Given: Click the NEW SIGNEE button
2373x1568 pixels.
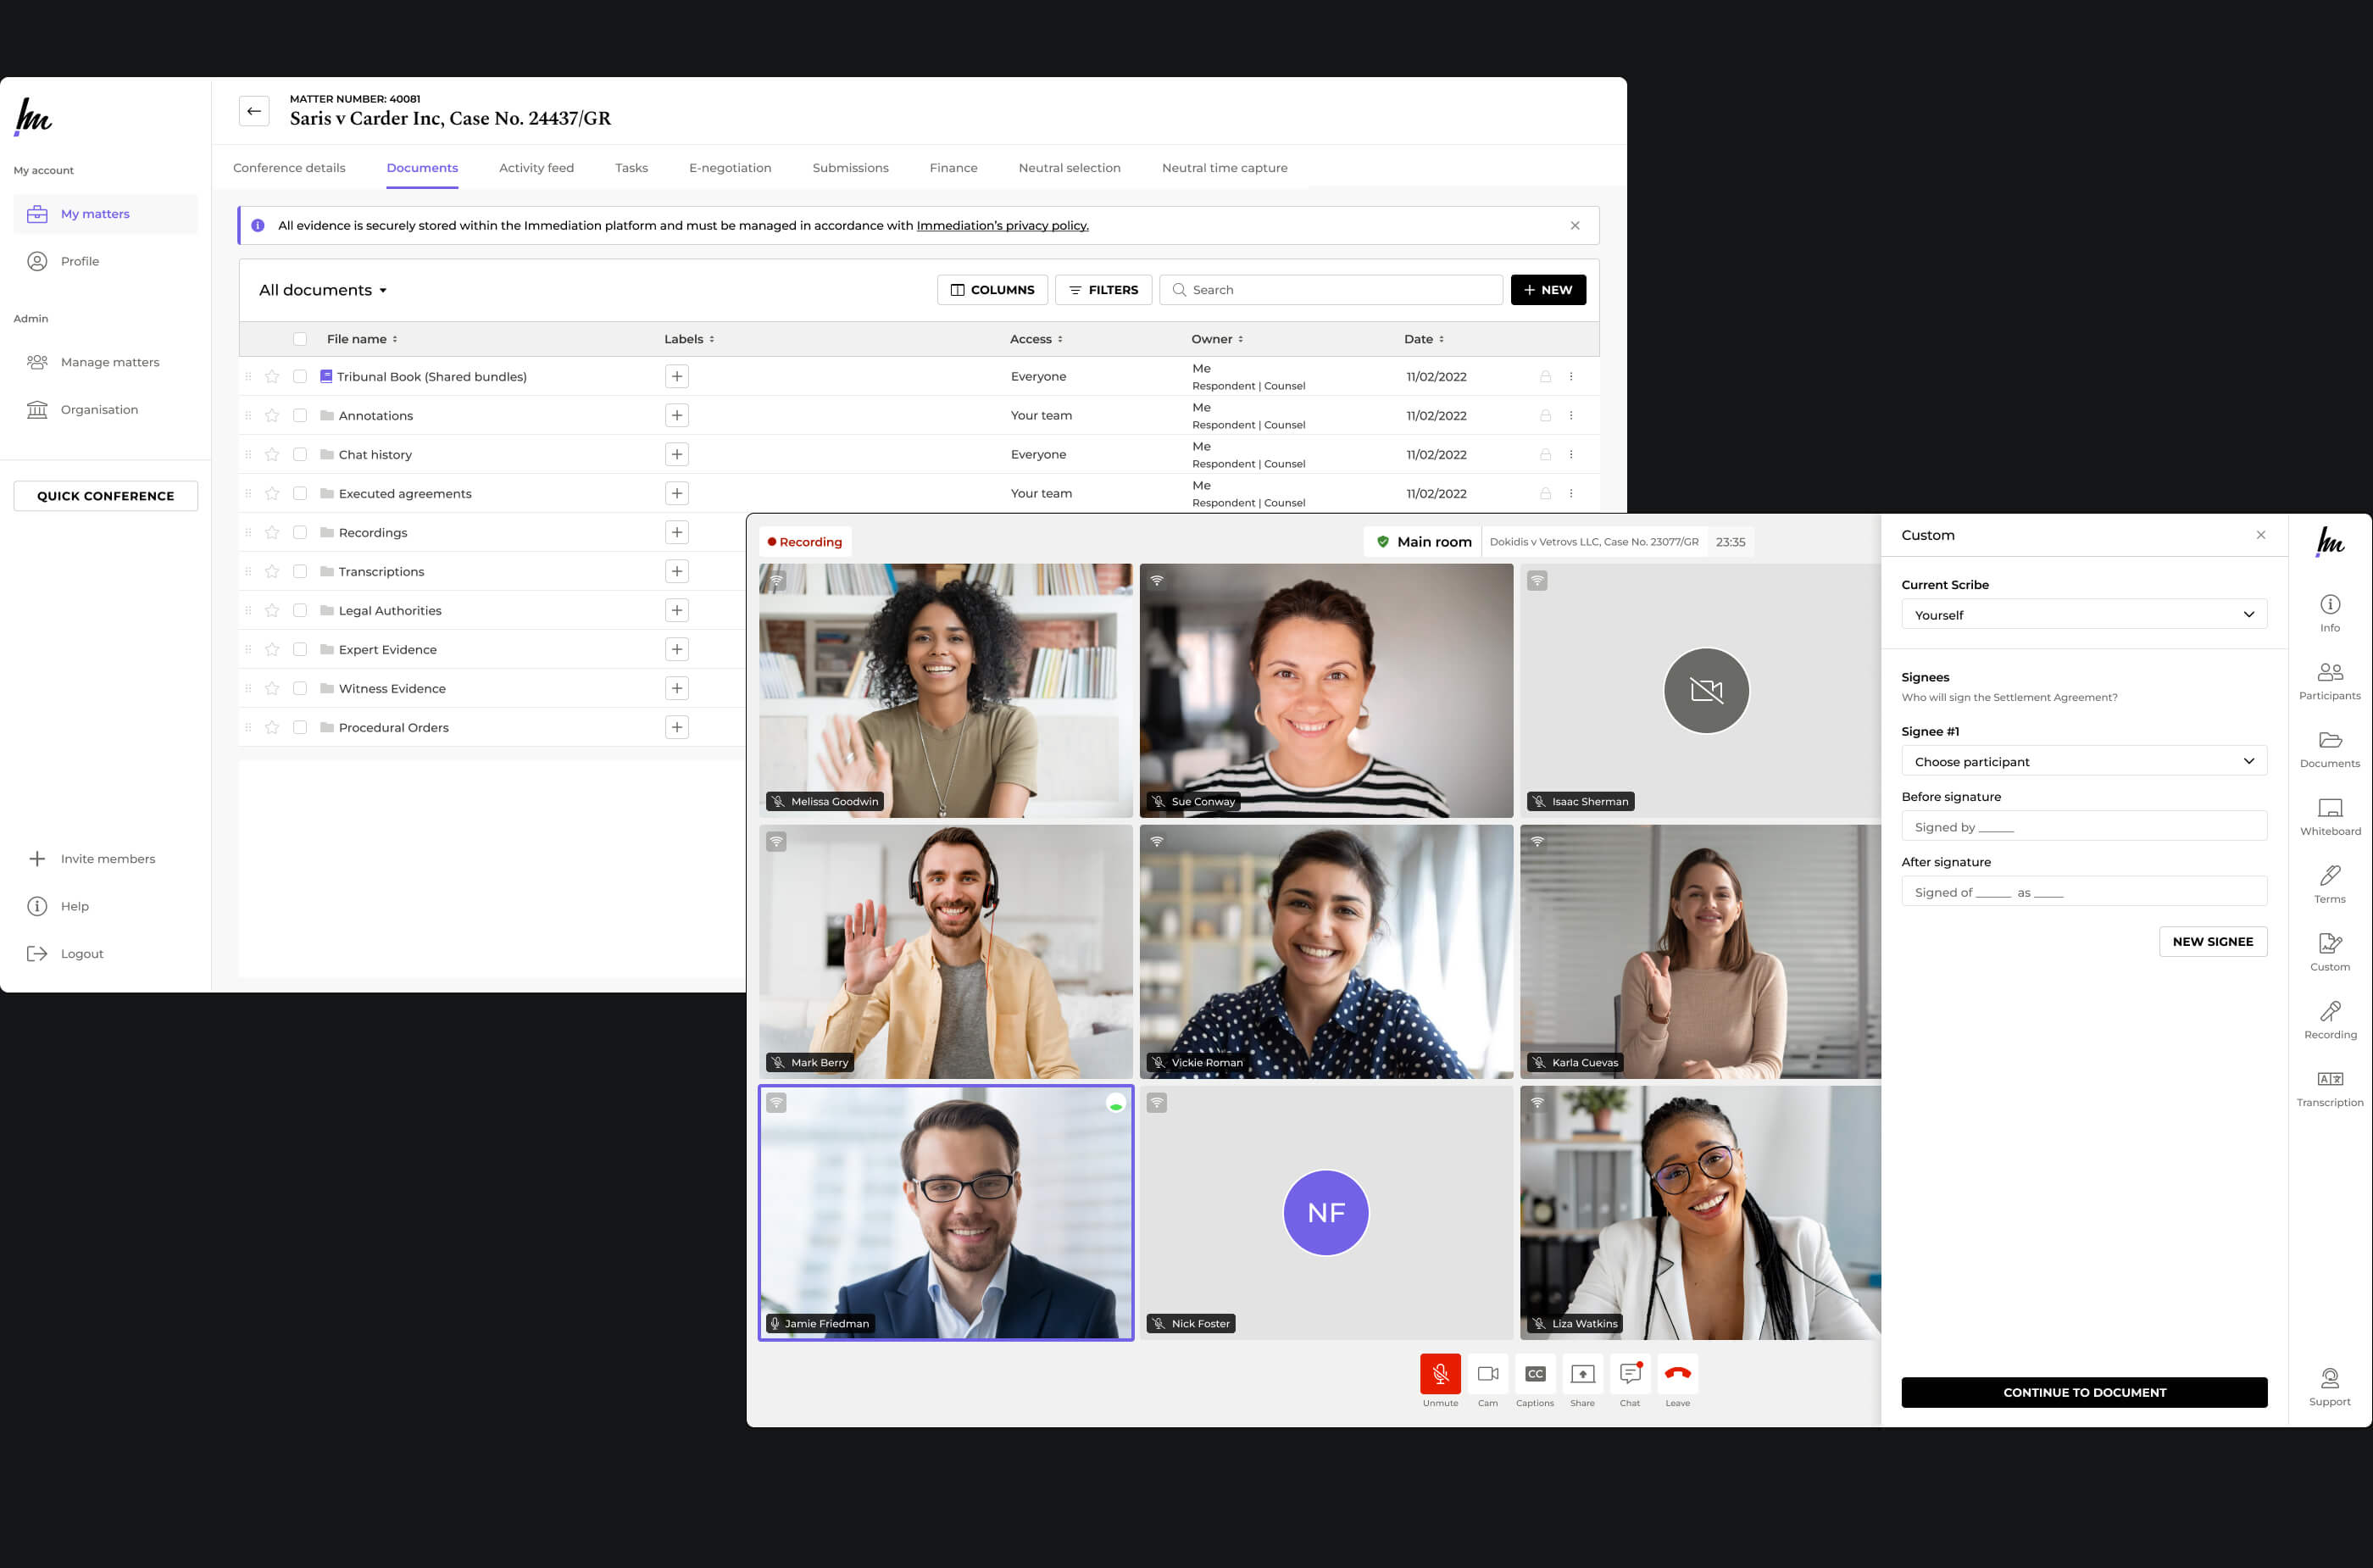Looking at the screenshot, I should coord(2212,942).
